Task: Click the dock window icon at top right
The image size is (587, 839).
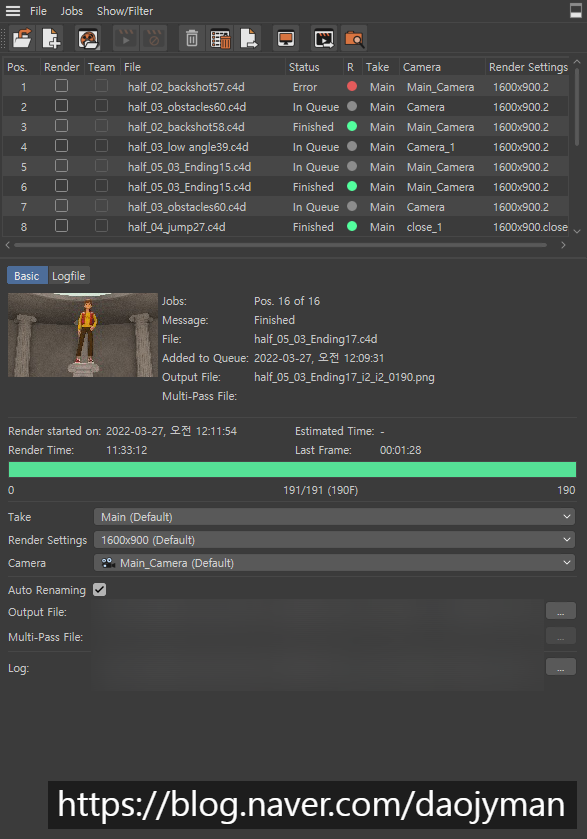Action: [576, 11]
